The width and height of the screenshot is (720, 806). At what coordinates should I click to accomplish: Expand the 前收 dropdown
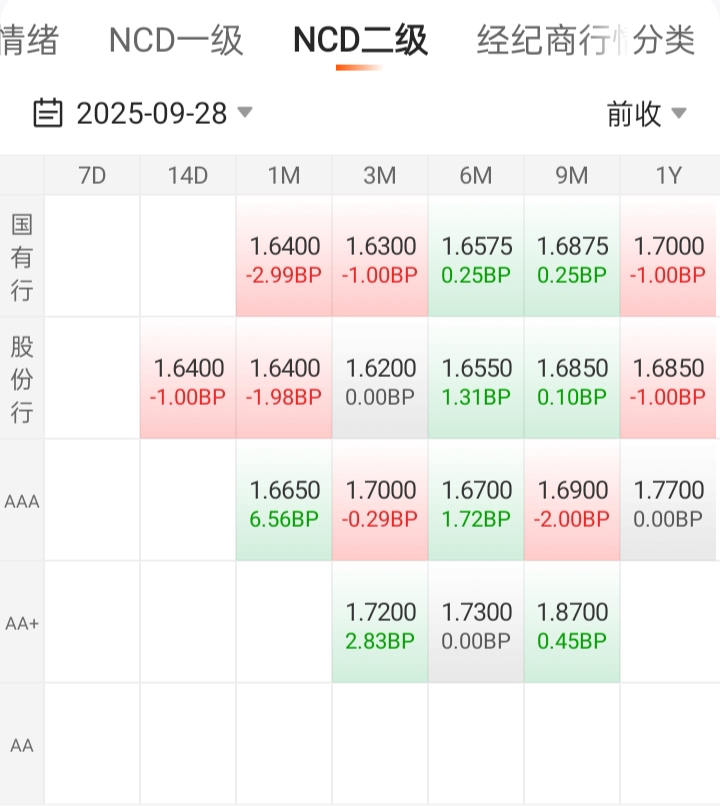[x=679, y=113]
